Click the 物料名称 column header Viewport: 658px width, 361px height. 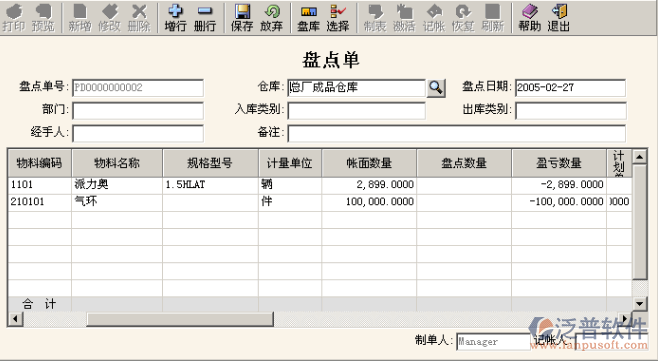(x=117, y=163)
